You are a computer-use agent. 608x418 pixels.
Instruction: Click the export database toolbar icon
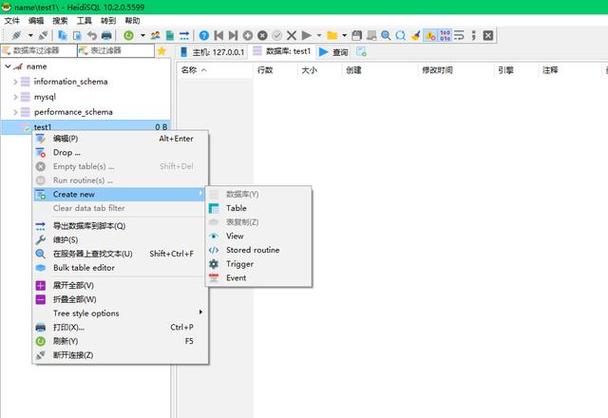(184, 36)
